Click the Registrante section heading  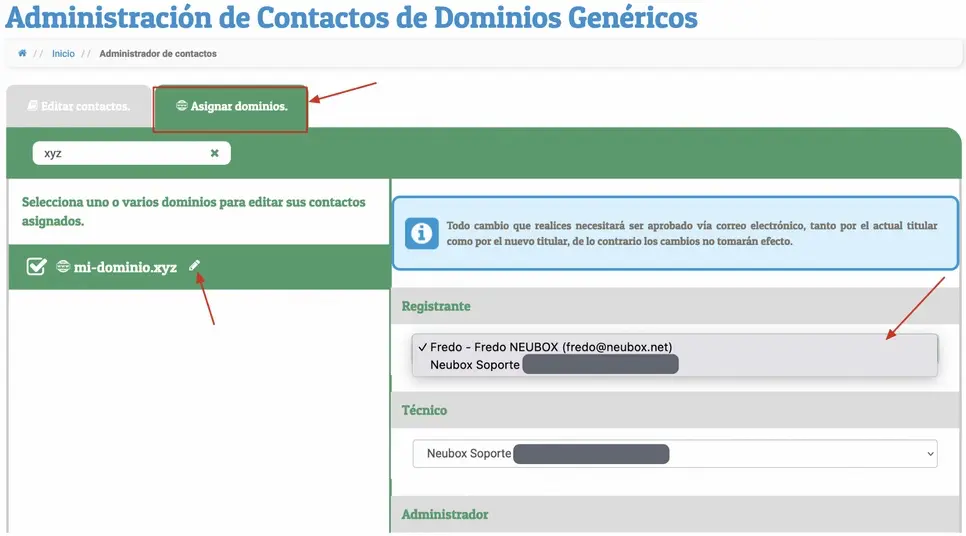coord(436,306)
